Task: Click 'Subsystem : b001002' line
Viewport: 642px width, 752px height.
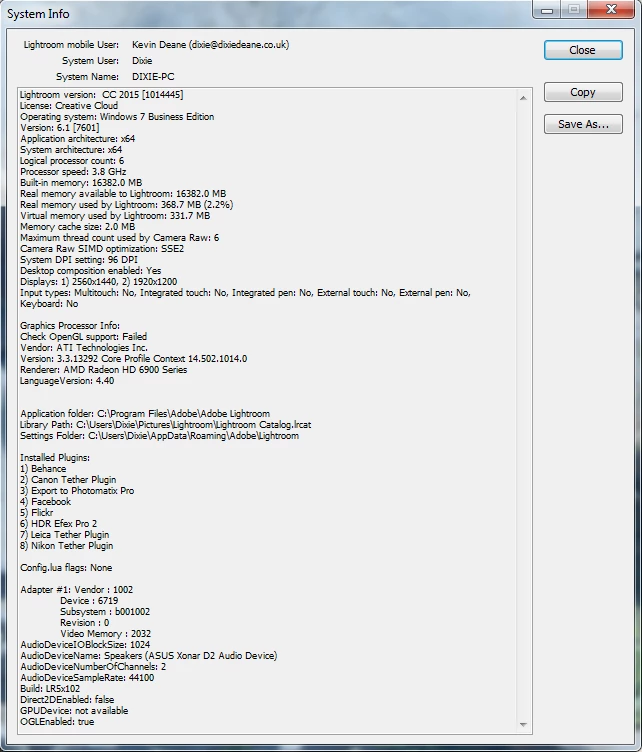Action: click(105, 612)
